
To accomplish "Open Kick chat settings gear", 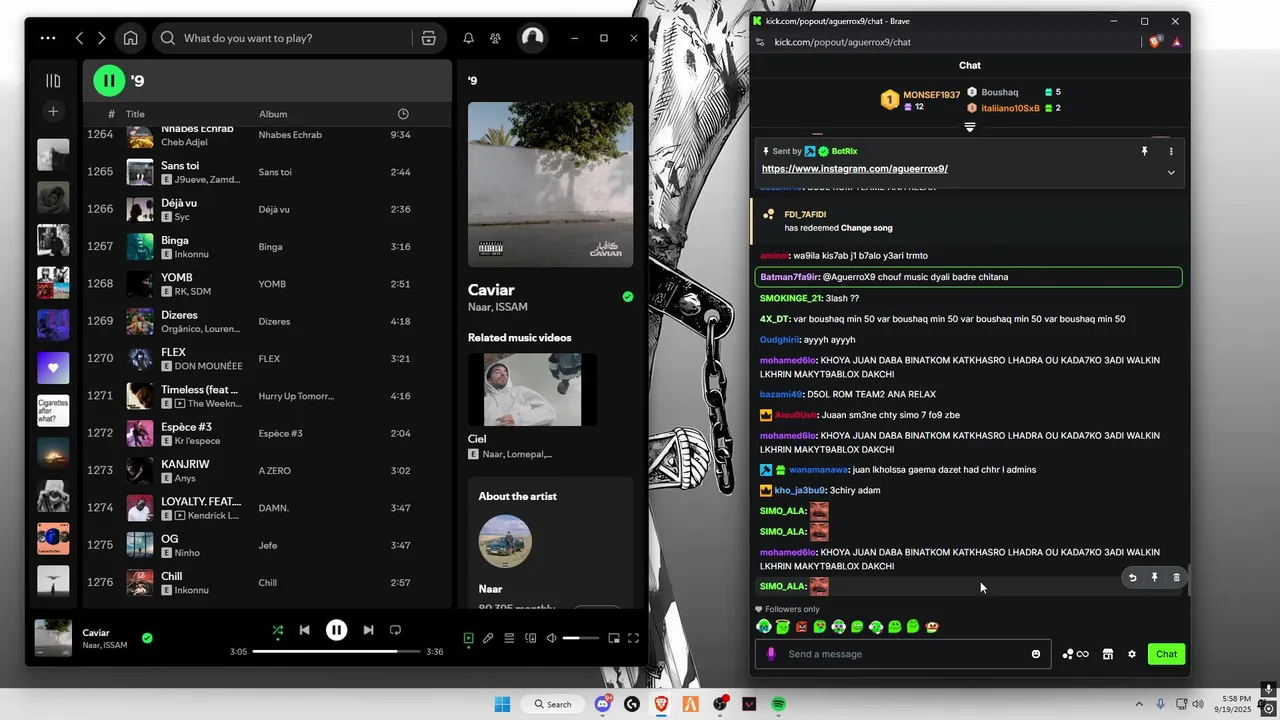I will tap(1132, 654).
